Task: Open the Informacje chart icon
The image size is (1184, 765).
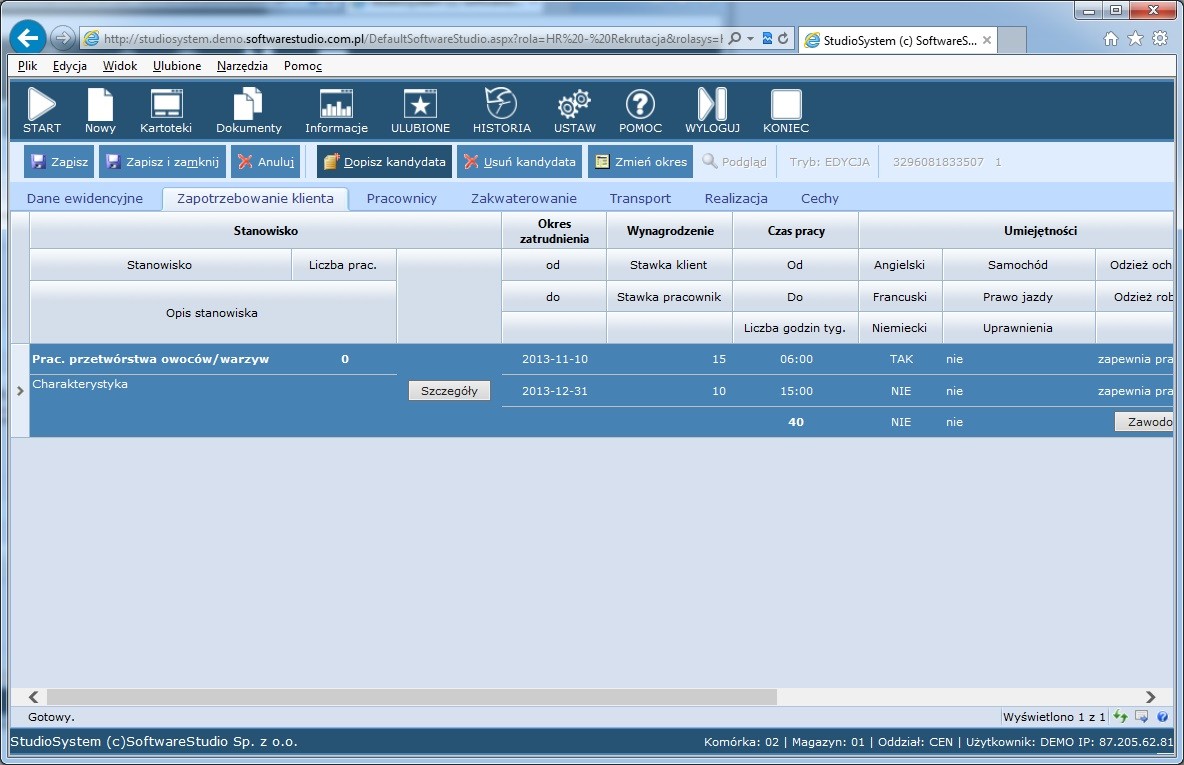Action: click(x=336, y=110)
